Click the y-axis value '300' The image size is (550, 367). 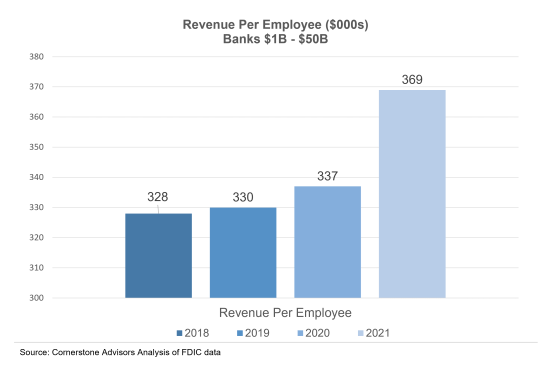(x=36, y=298)
